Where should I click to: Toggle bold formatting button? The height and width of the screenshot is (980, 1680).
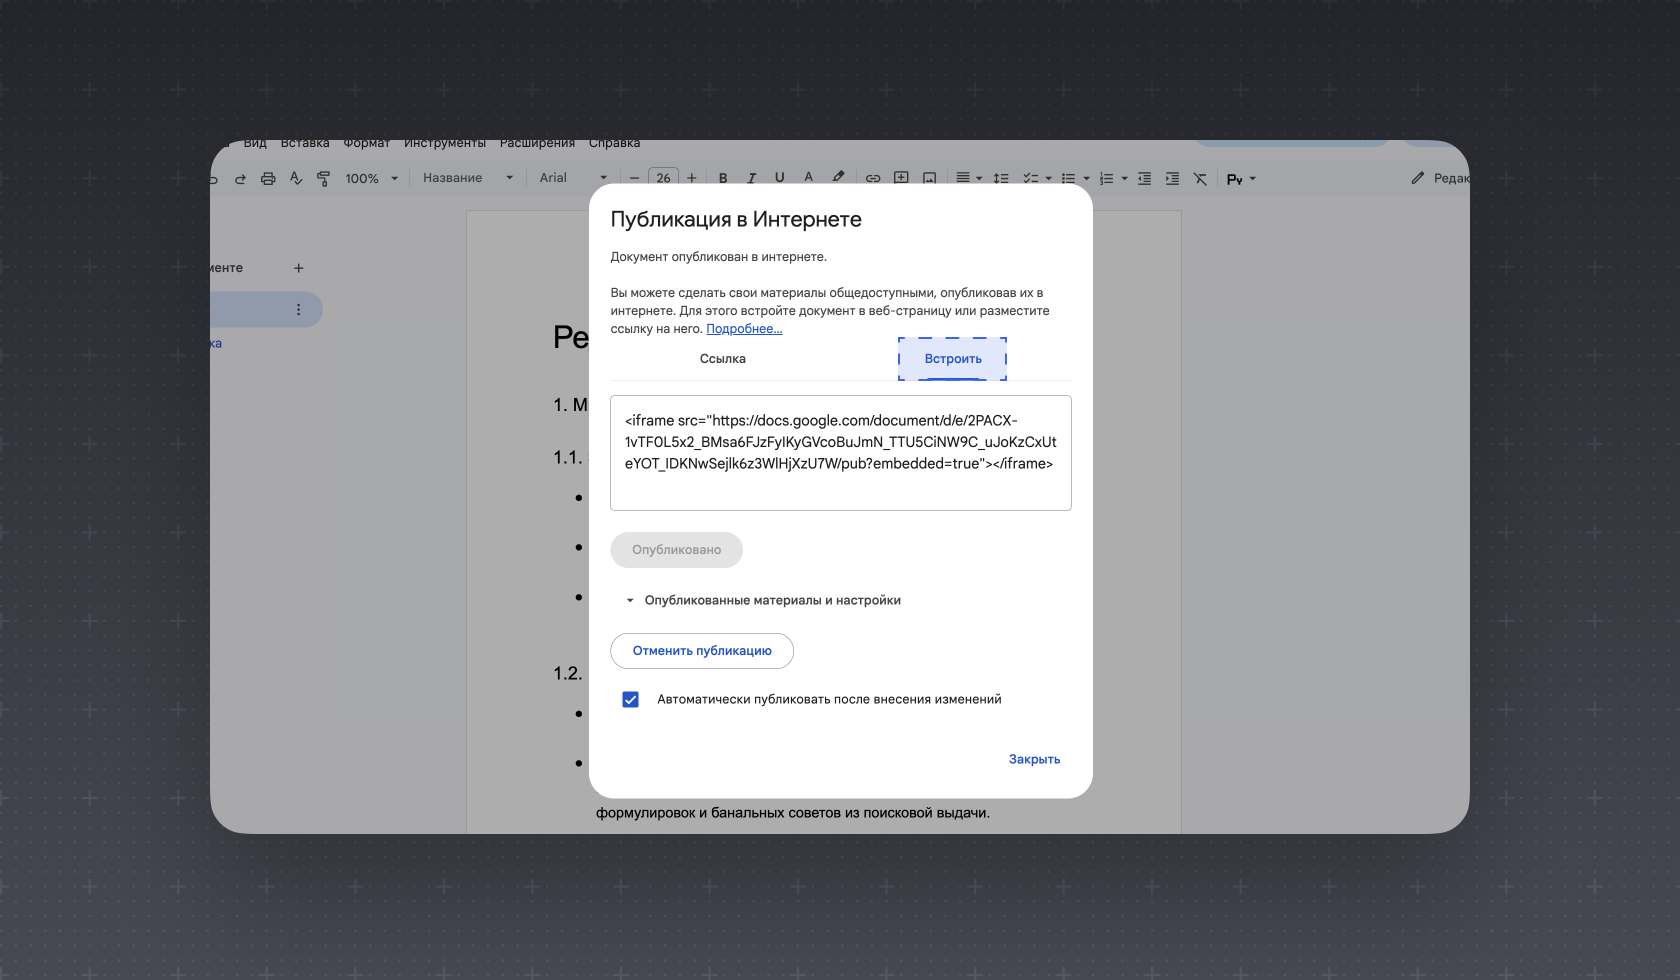tap(723, 178)
